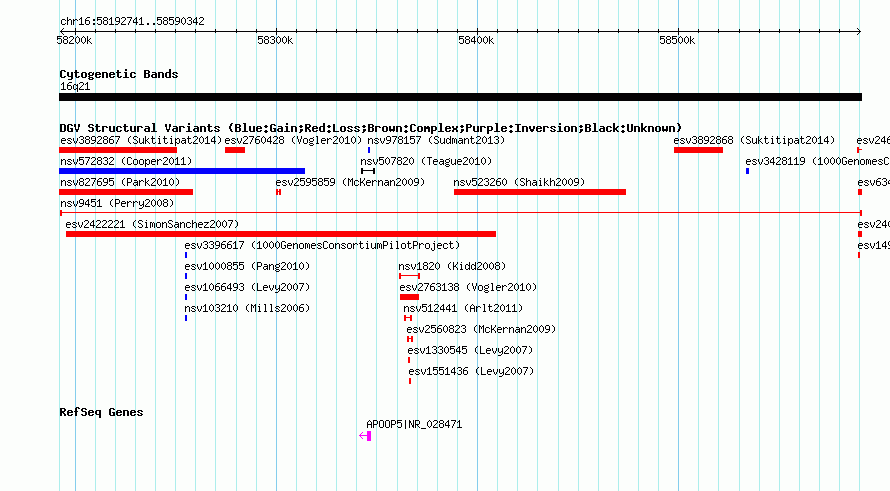Image resolution: width=890 pixels, height=491 pixels.
Task: Select the nsv827695 (Park2010) red bar
Action: 126,192
